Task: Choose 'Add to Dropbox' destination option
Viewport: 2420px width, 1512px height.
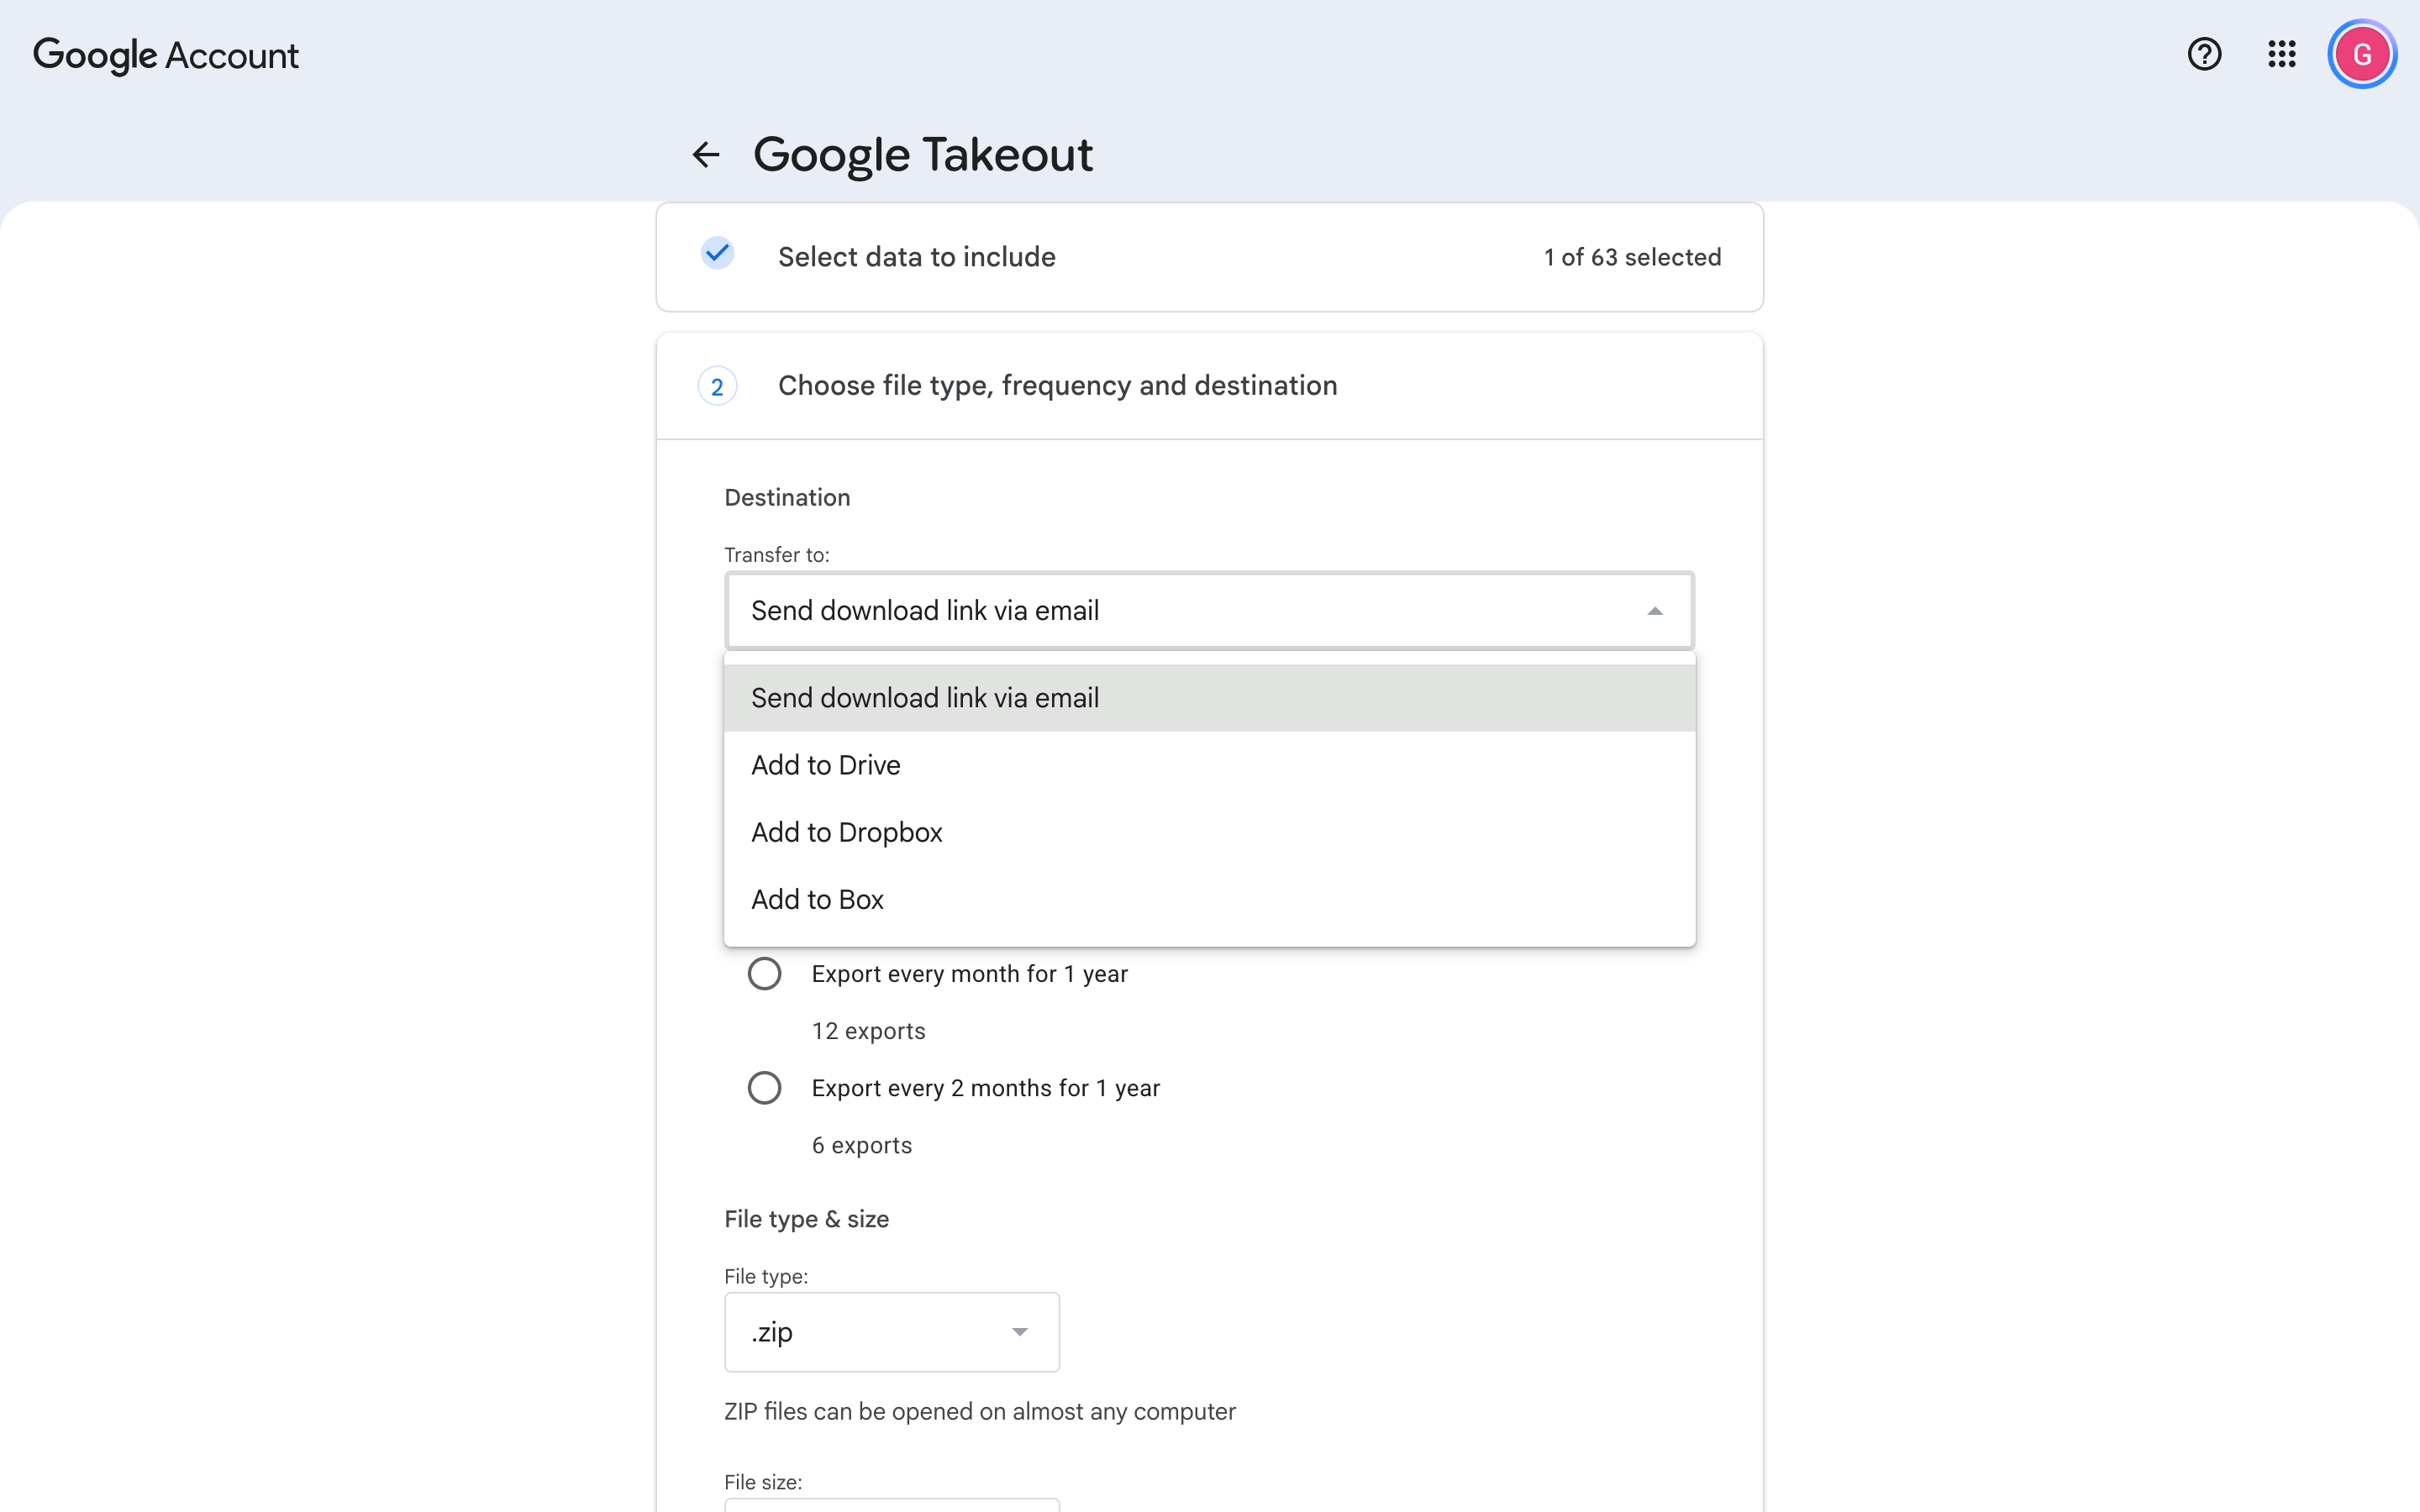Action: click(x=1209, y=832)
